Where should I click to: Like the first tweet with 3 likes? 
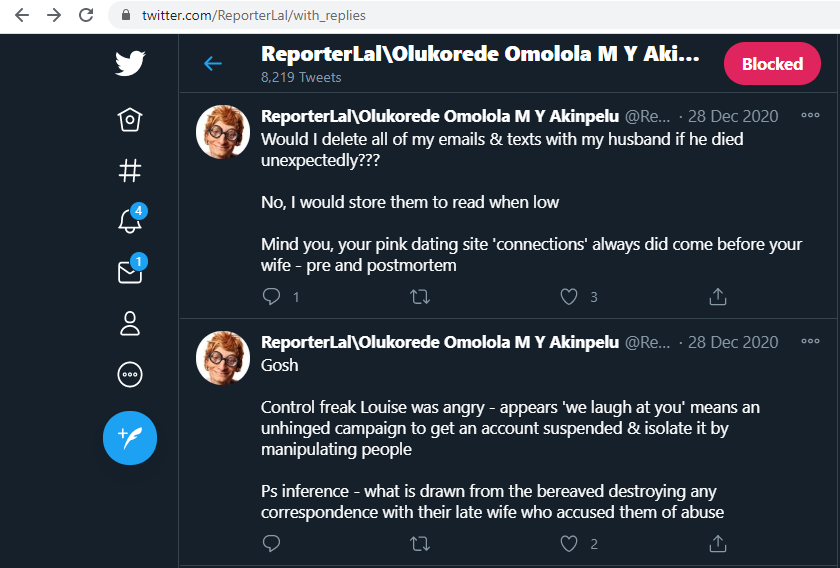pos(569,296)
